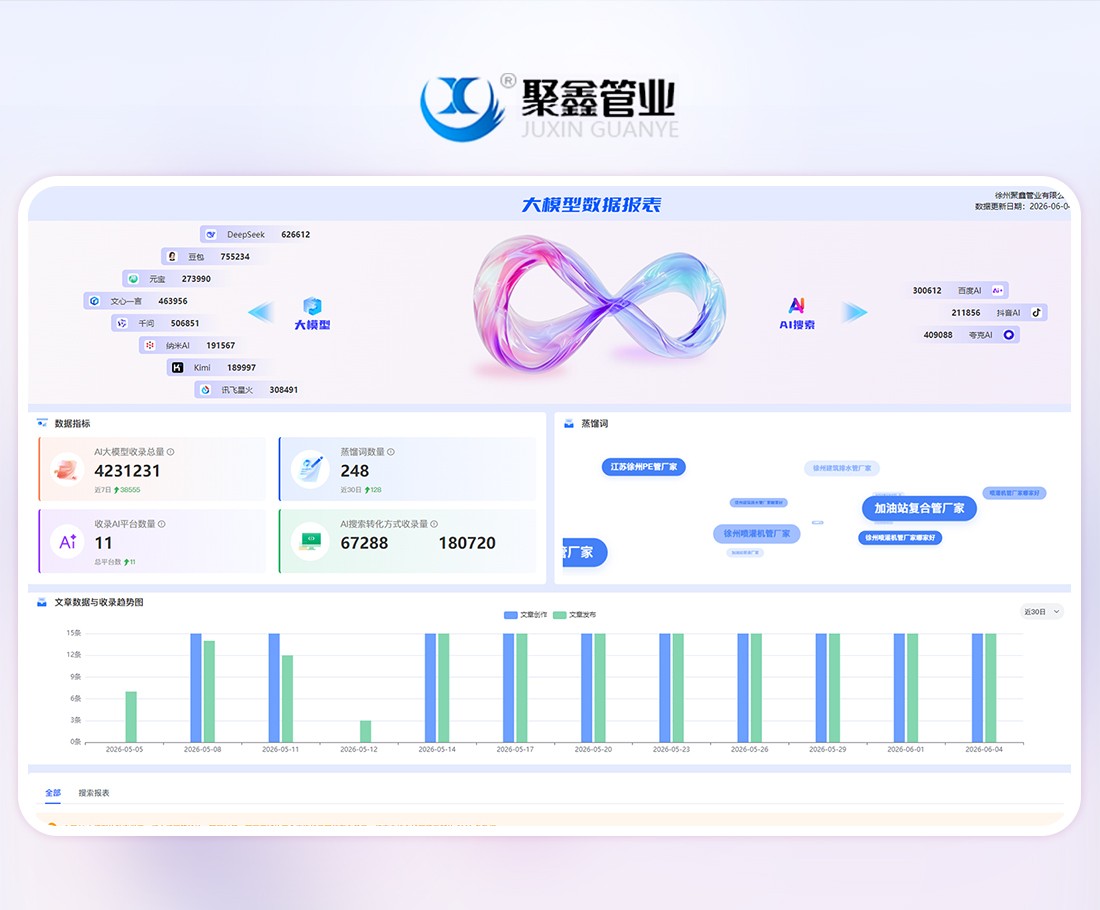Screen dimensions: 1100x910
Task: Click the 百度AI badge icon
Action: [x=998, y=290]
